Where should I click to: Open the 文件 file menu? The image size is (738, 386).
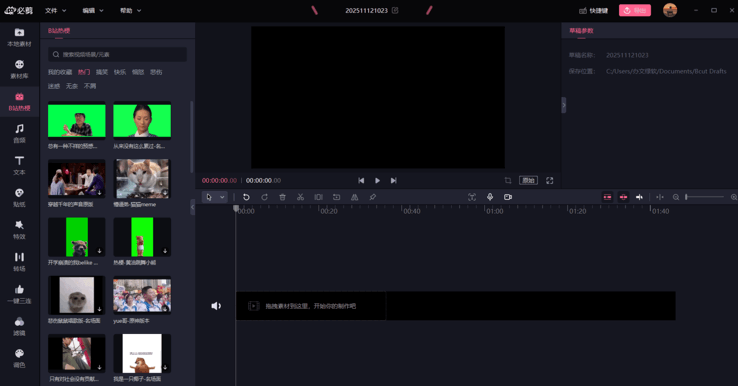pyautogui.click(x=56, y=10)
